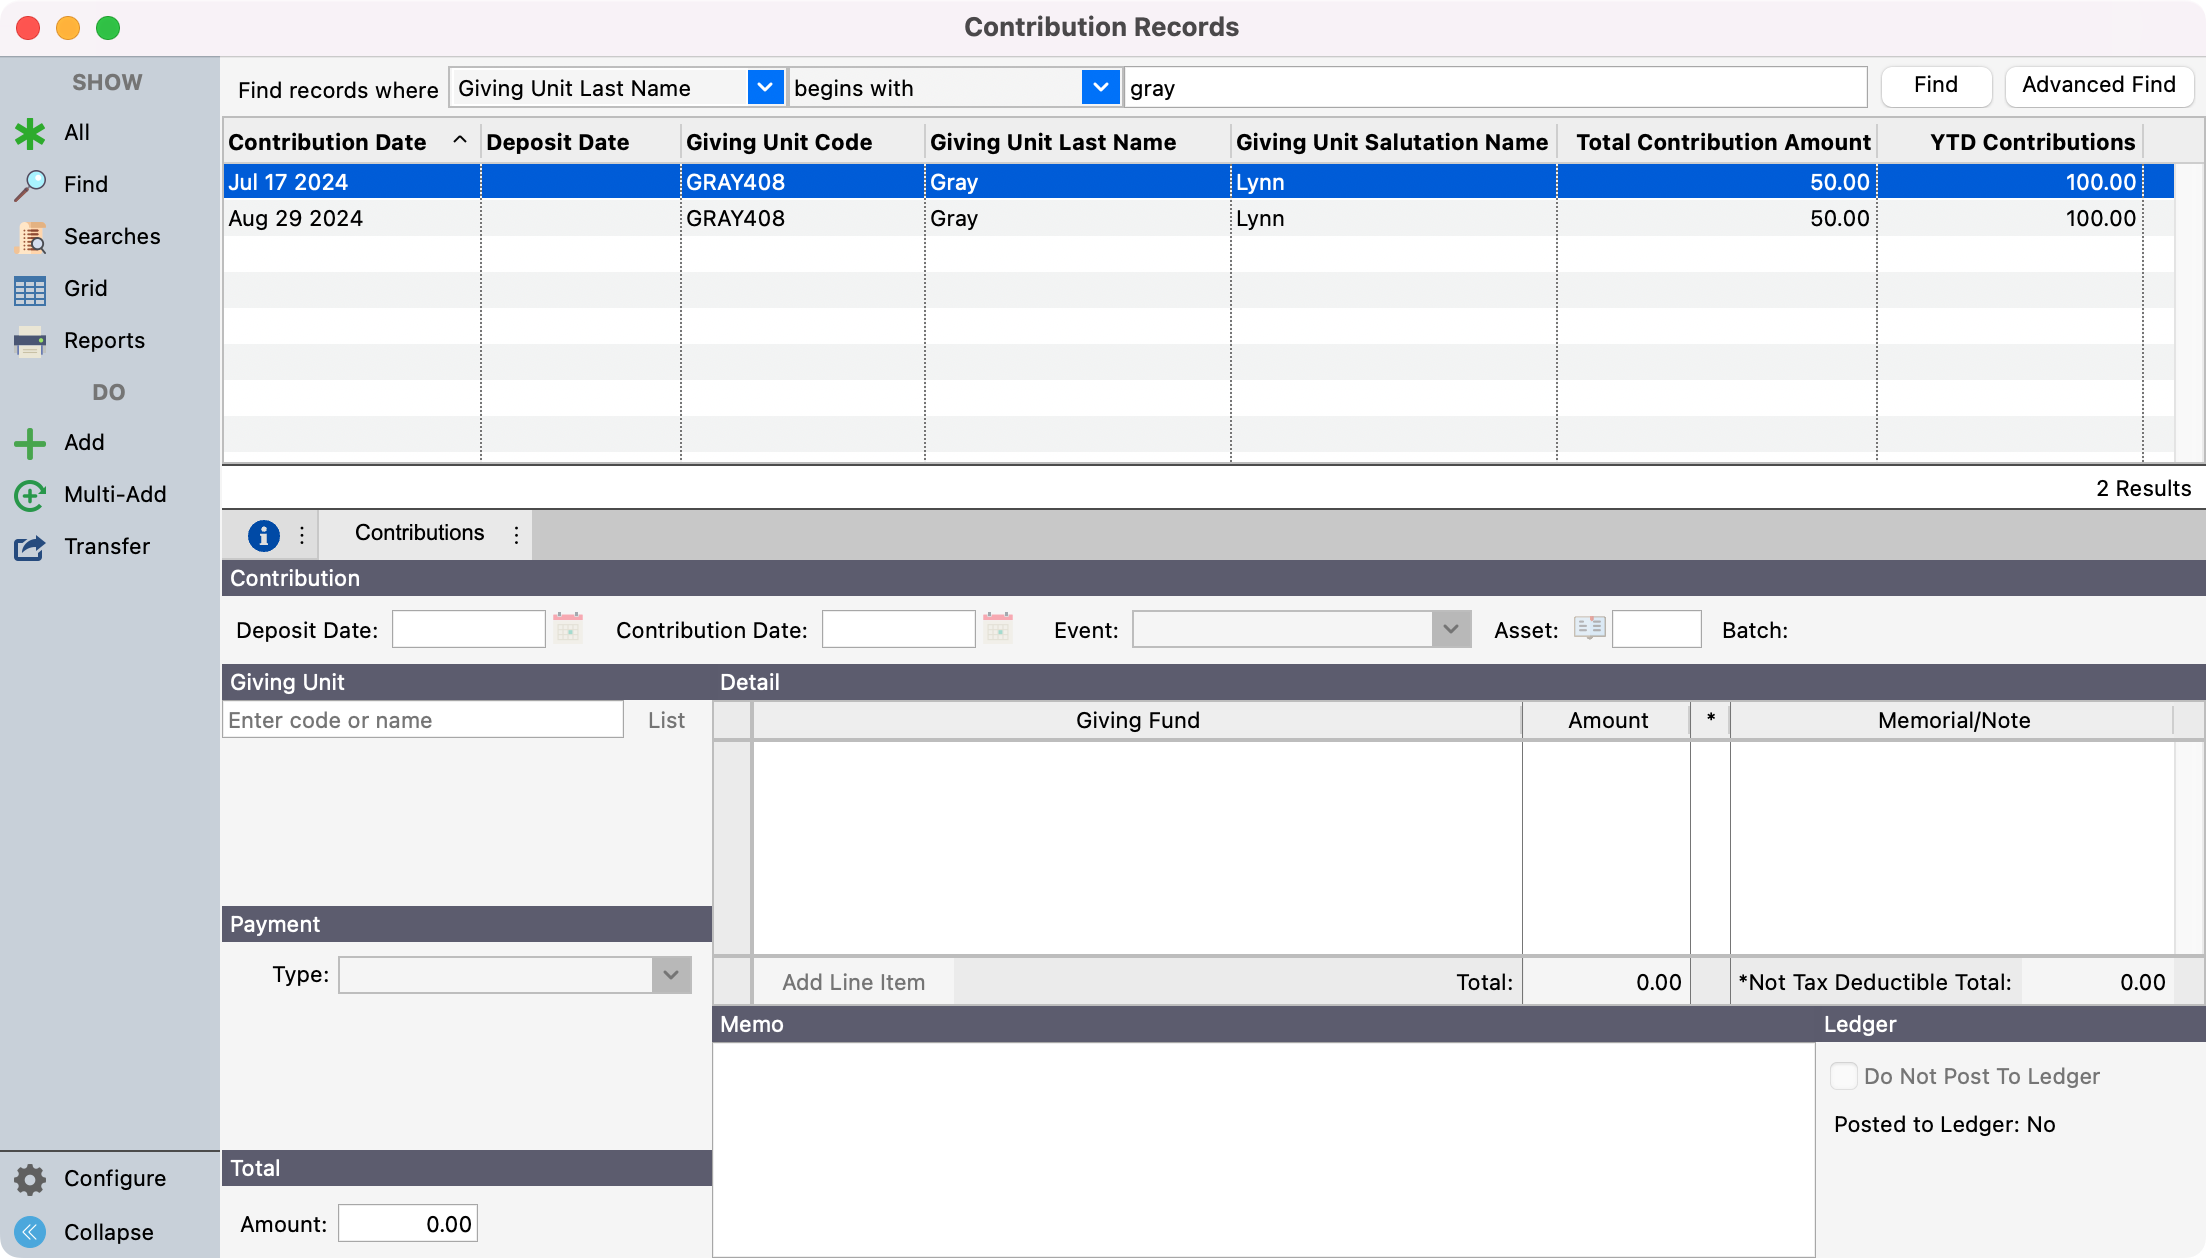
Task: Open saved Searches icon in sidebar
Action: (x=30, y=237)
